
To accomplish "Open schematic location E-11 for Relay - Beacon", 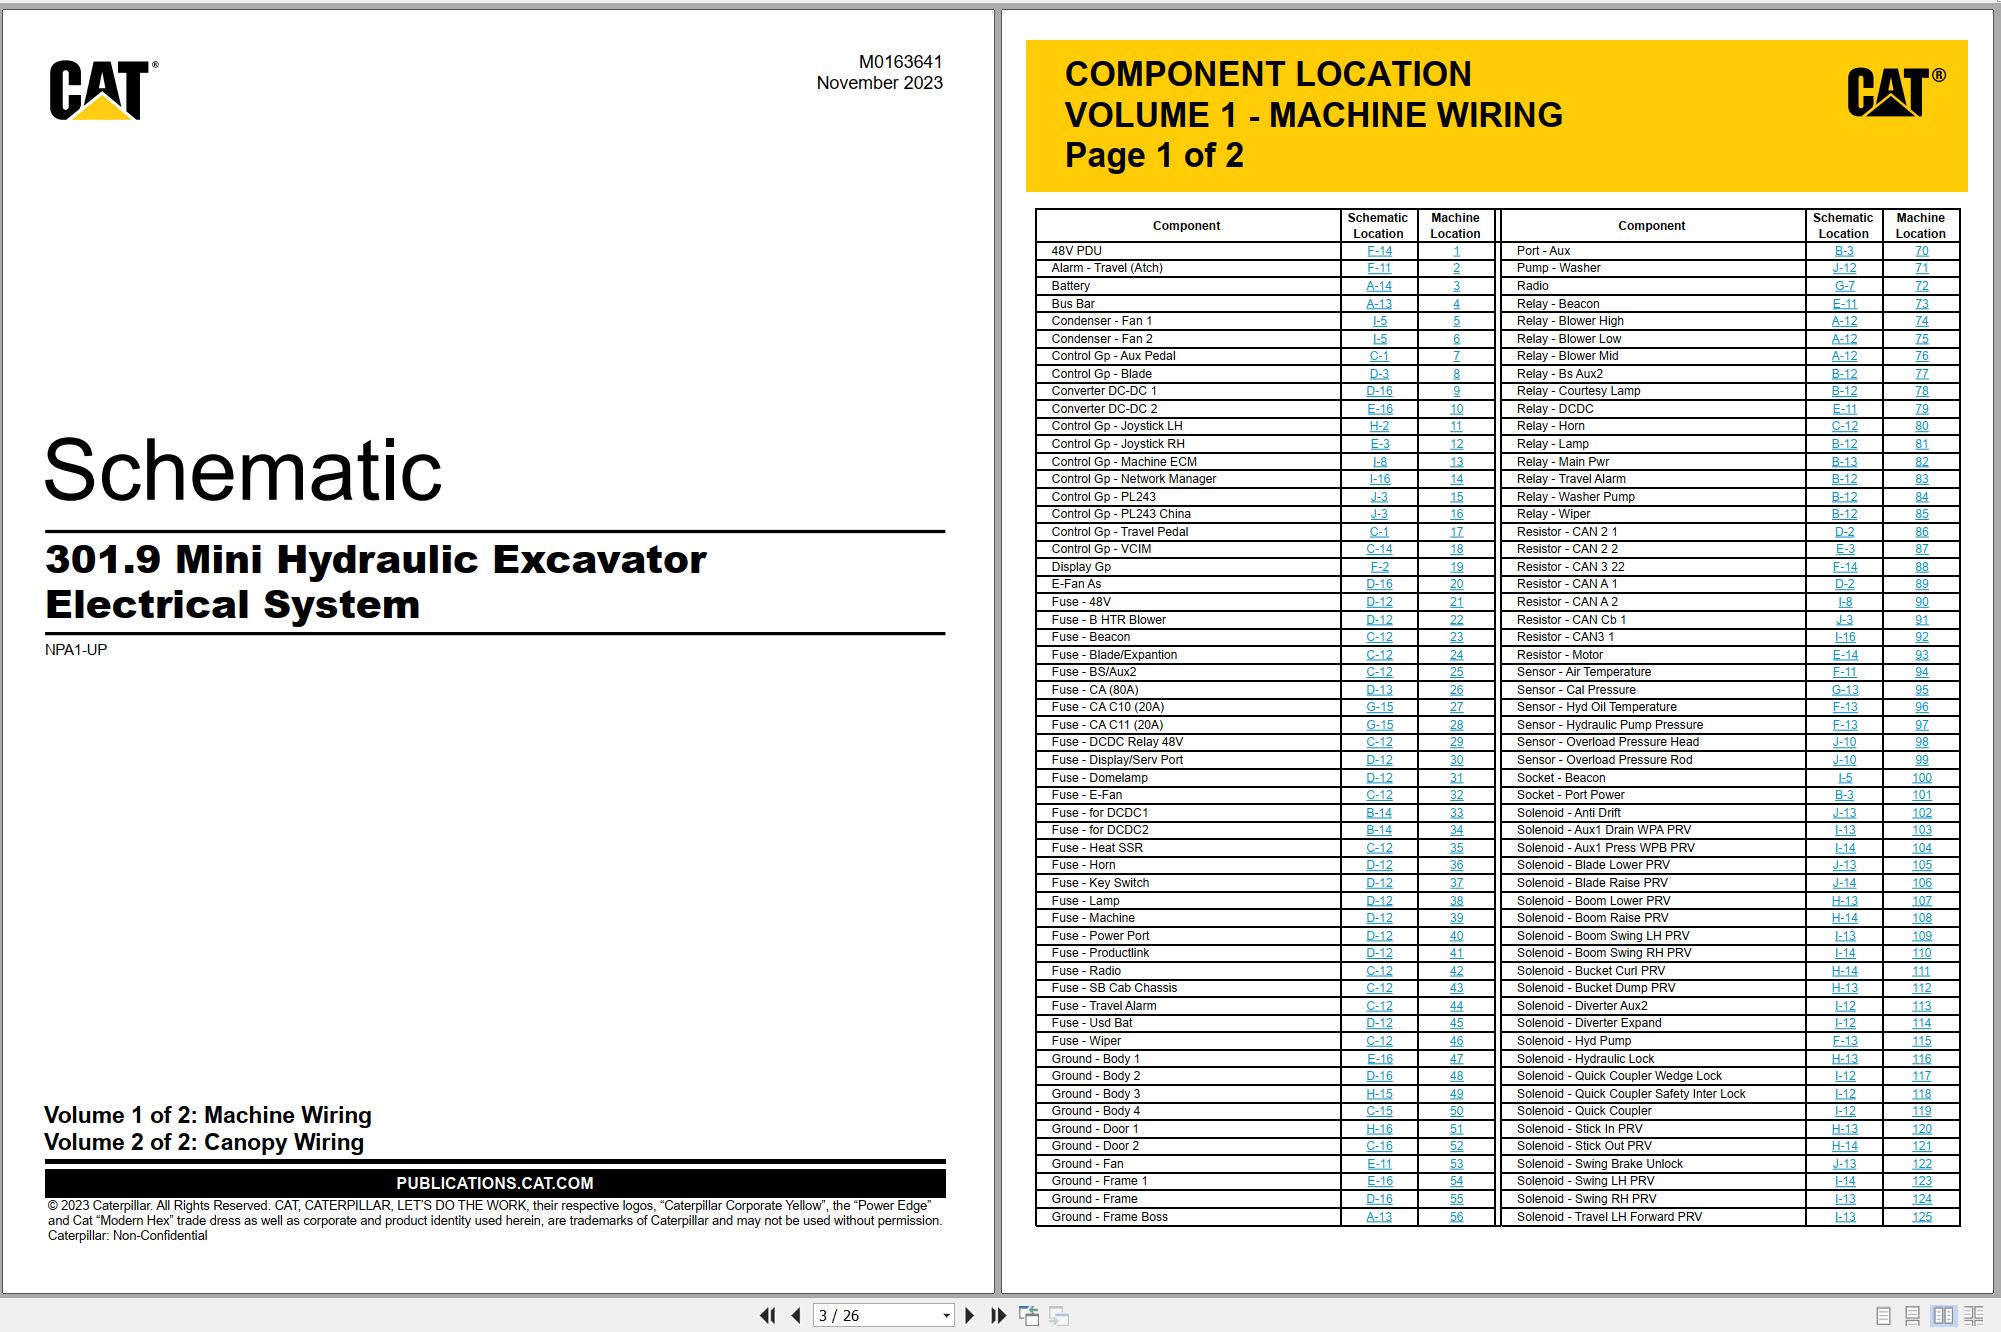I will coord(1844,304).
